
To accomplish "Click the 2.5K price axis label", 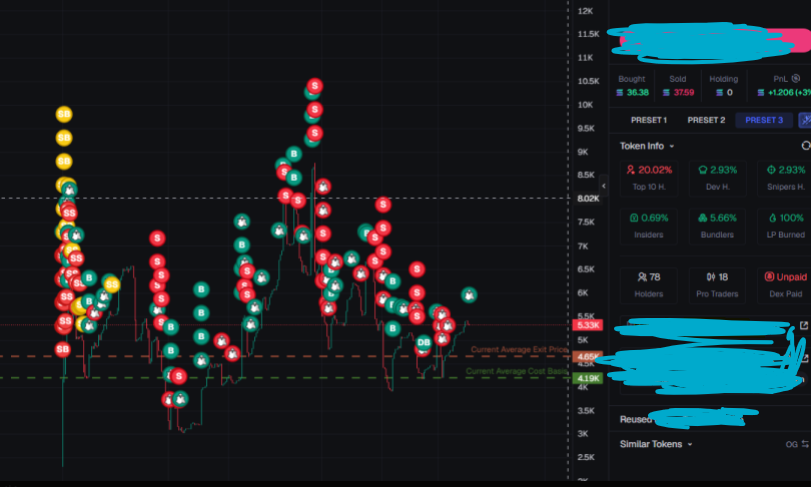I will click(x=586, y=457).
